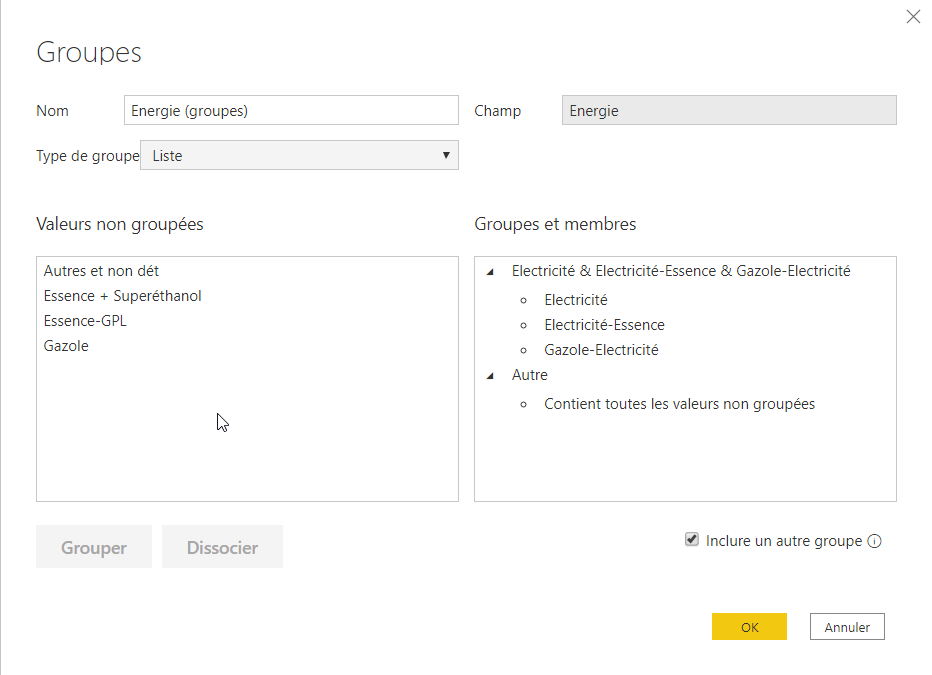Viewport: 932px width, 675px height.
Task: Collapse the Autre group triangle
Action: click(490, 376)
